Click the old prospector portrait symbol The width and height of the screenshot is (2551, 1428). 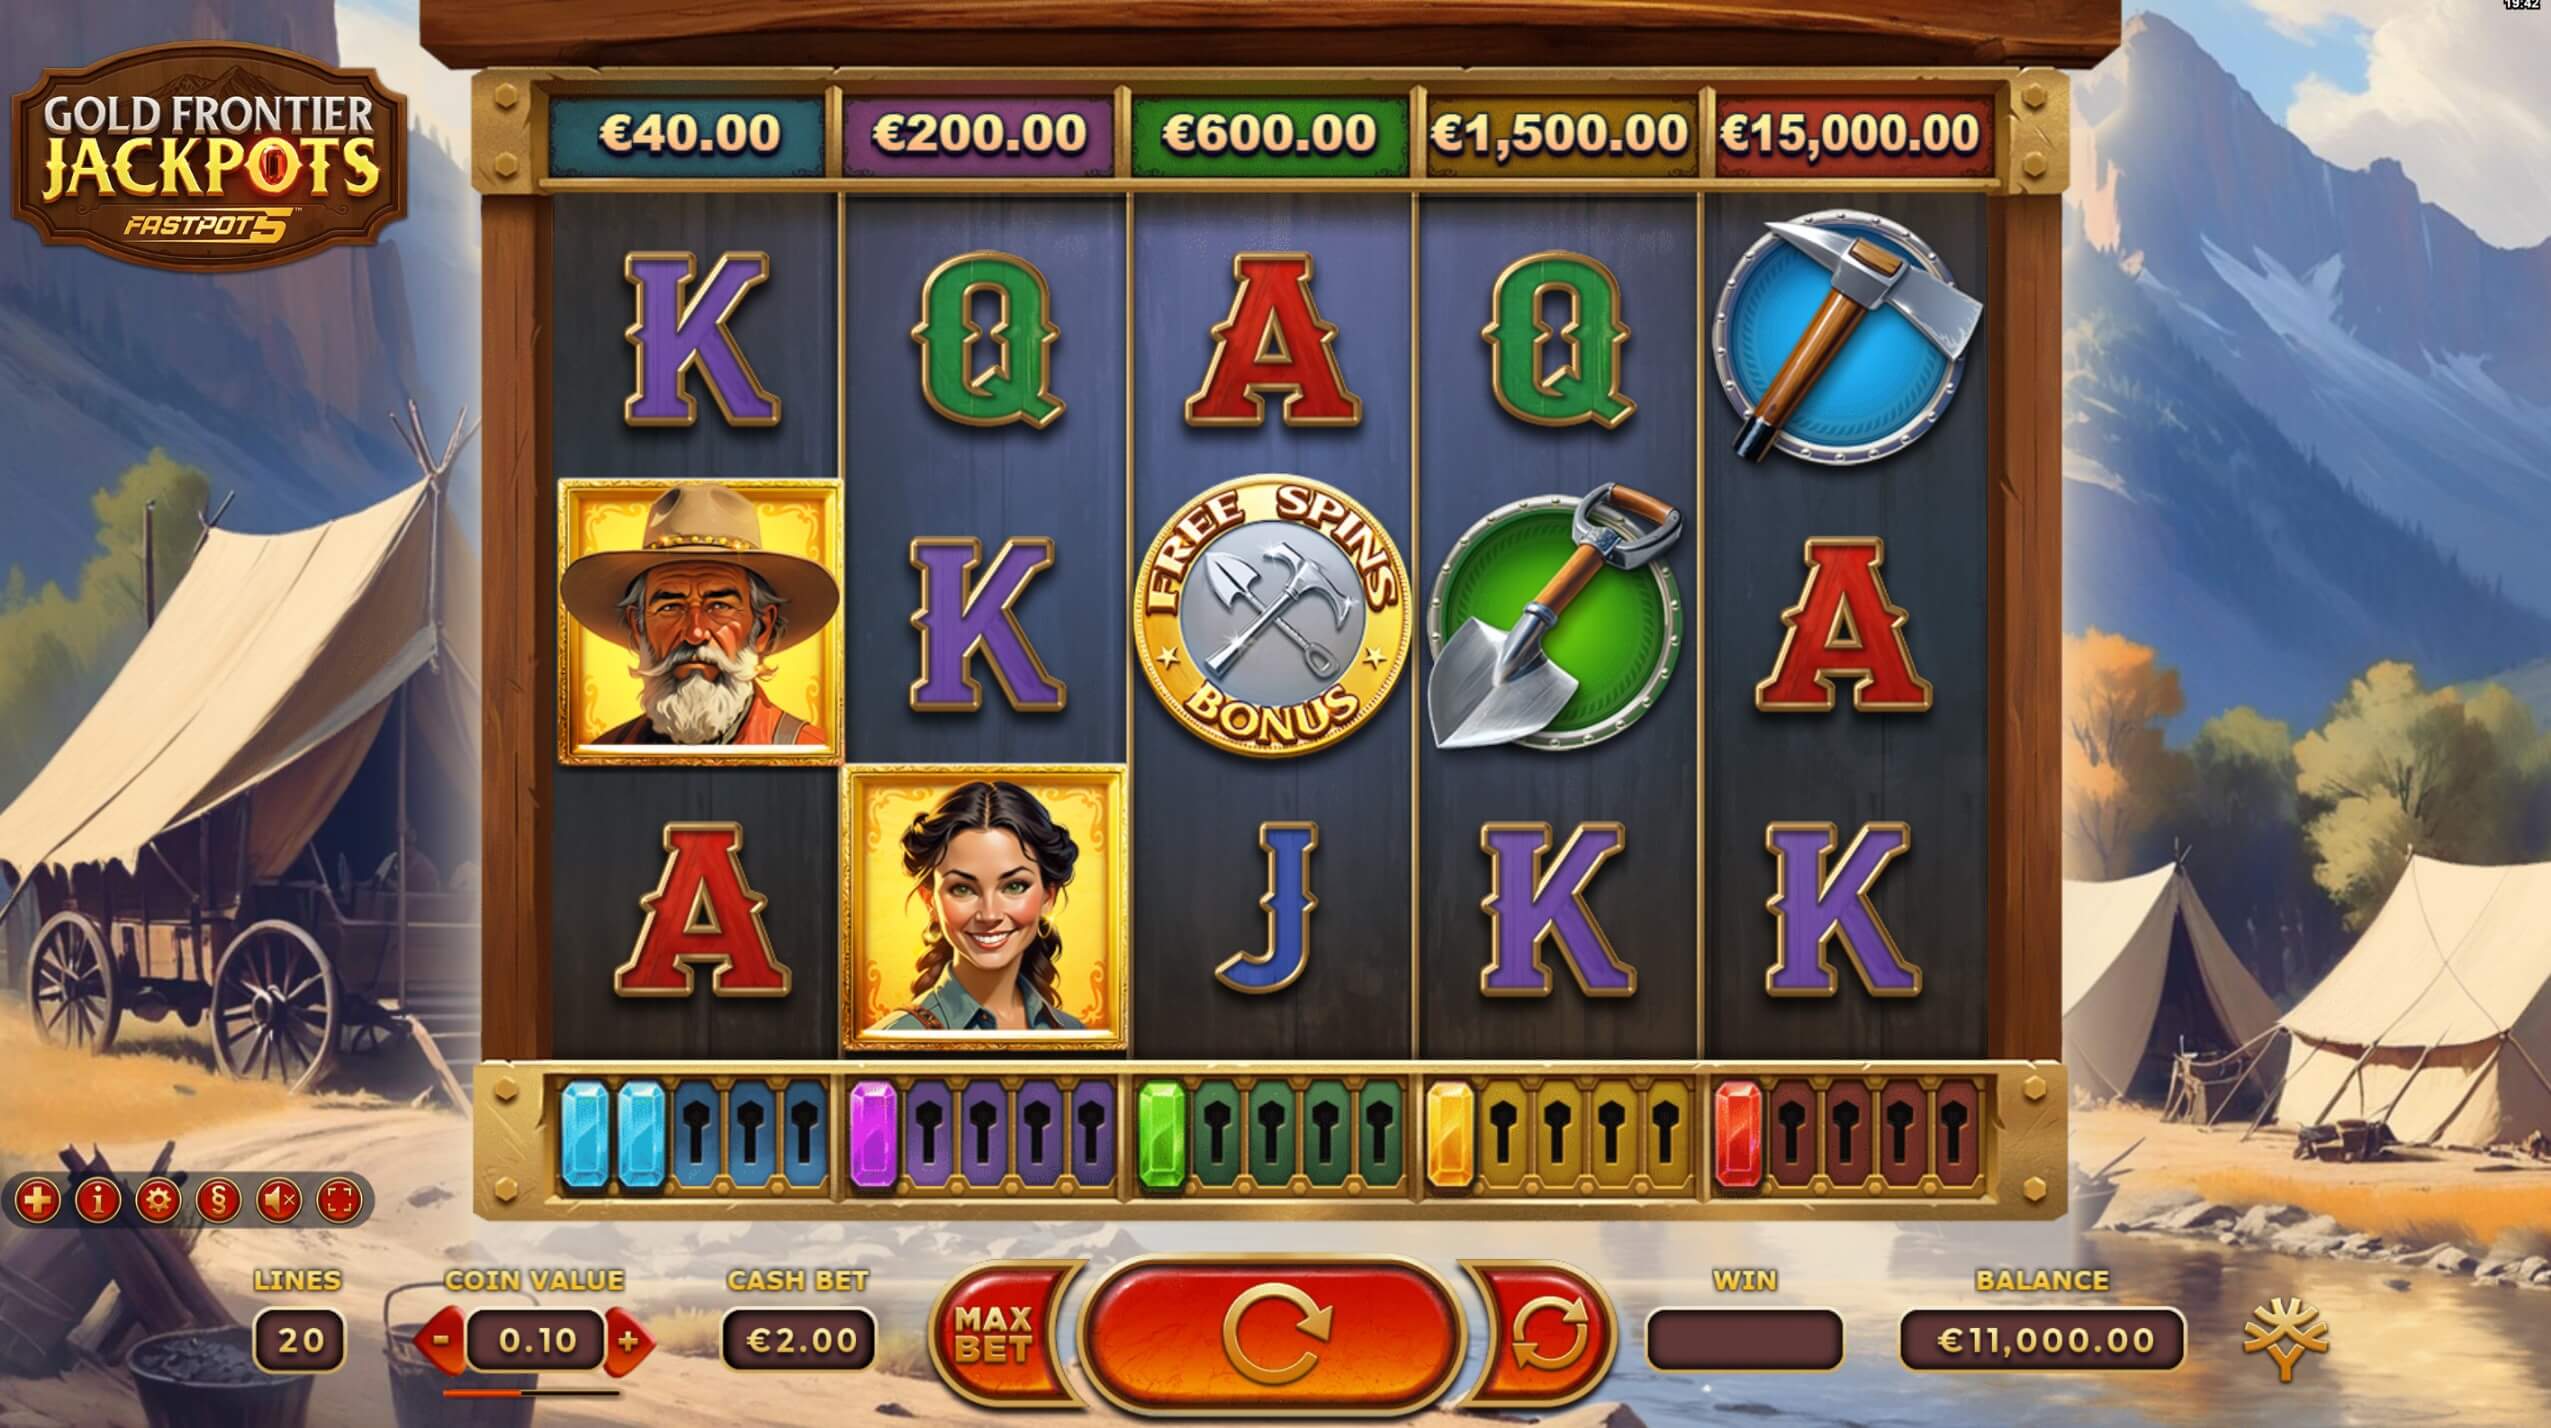click(699, 620)
